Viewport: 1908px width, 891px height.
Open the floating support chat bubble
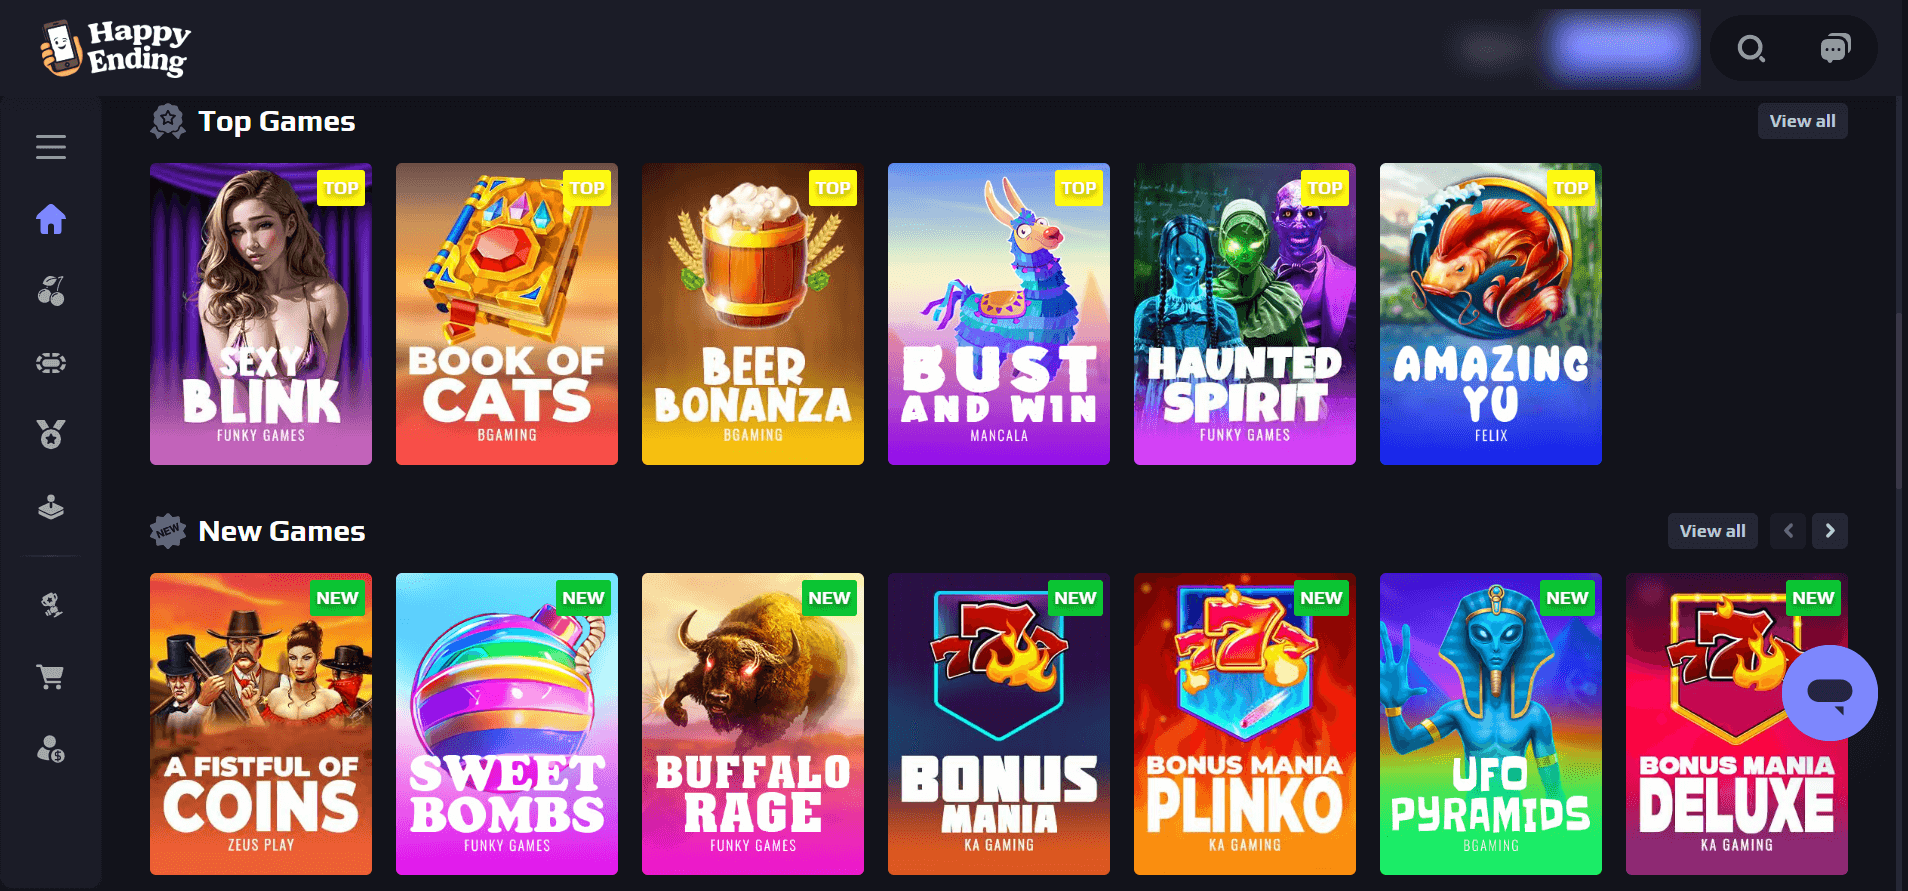(1830, 693)
